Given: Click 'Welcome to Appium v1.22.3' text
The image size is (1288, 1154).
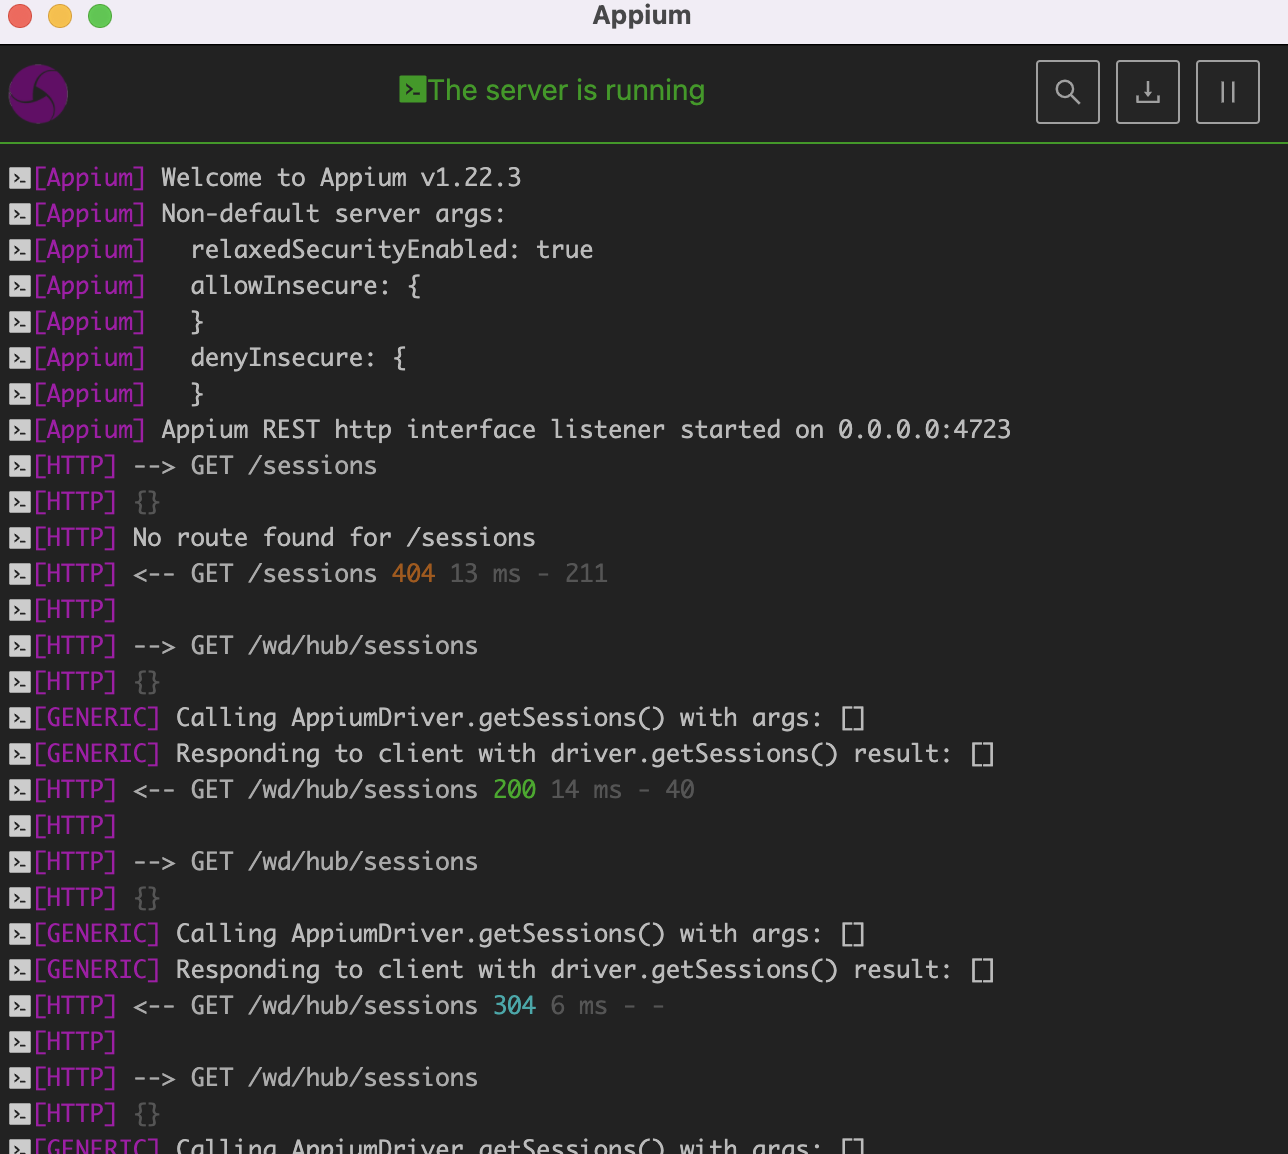Looking at the screenshot, I should coord(341,178).
